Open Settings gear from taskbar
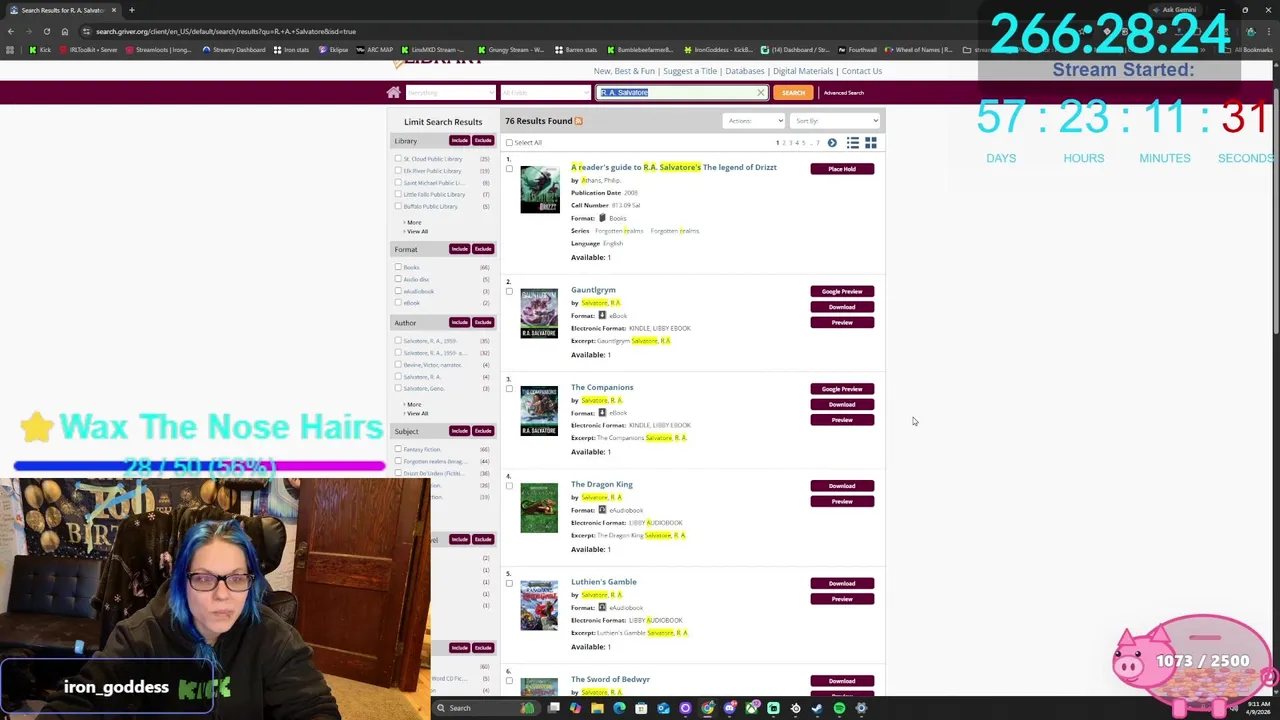The height and width of the screenshot is (720, 1280). pos(861,708)
